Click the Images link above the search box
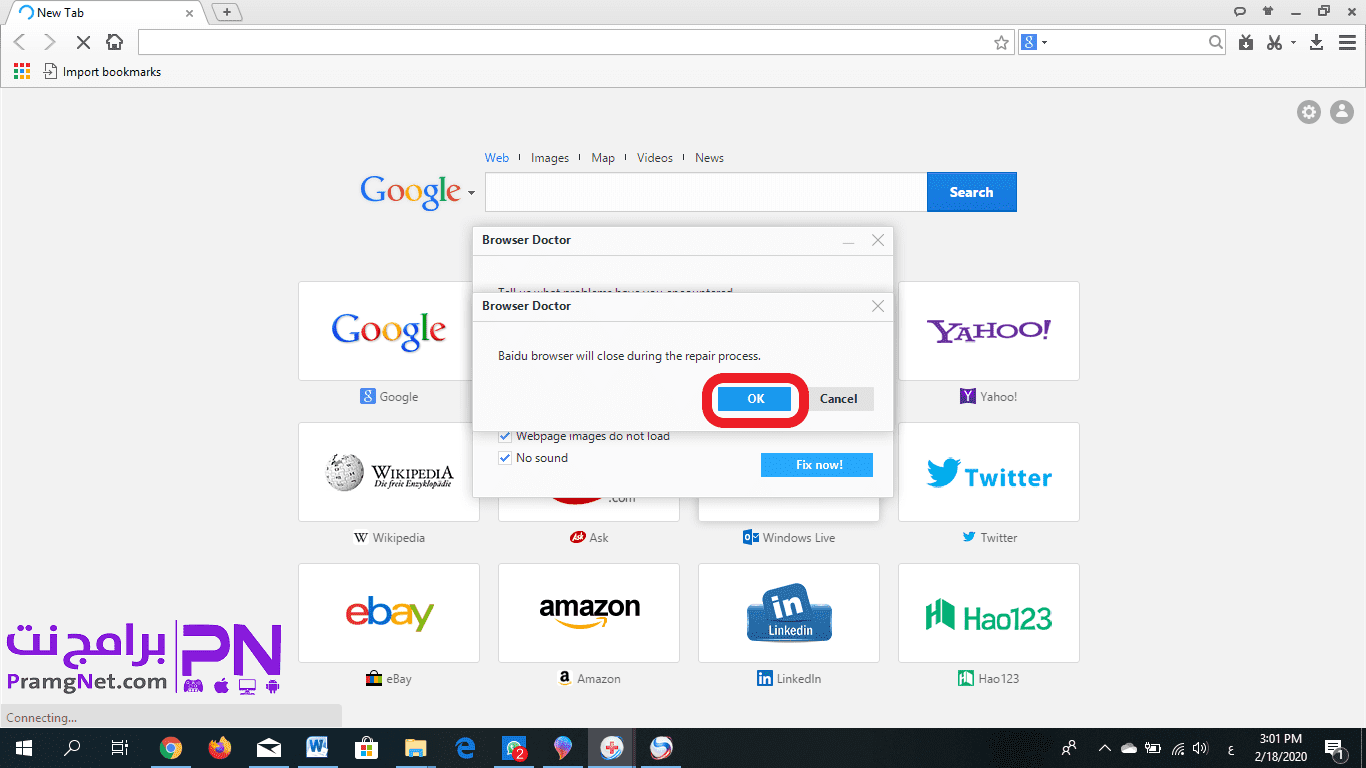 (550, 157)
